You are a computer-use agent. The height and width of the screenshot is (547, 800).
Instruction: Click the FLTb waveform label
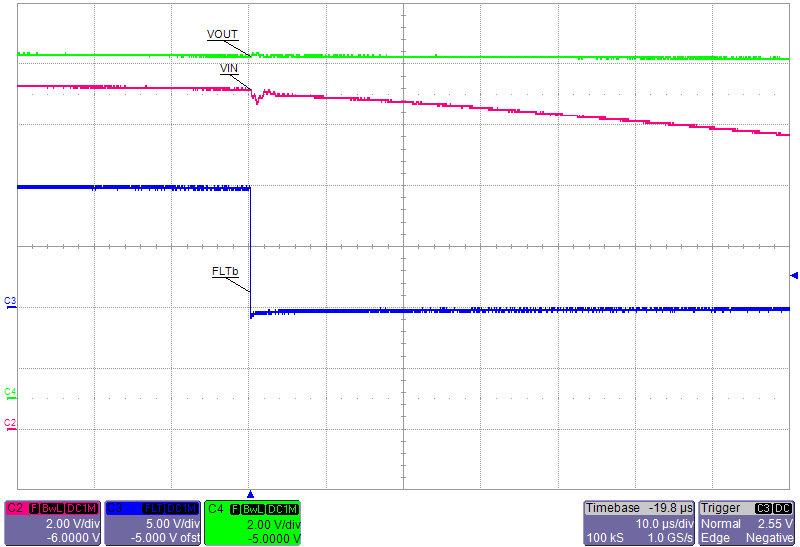point(225,271)
